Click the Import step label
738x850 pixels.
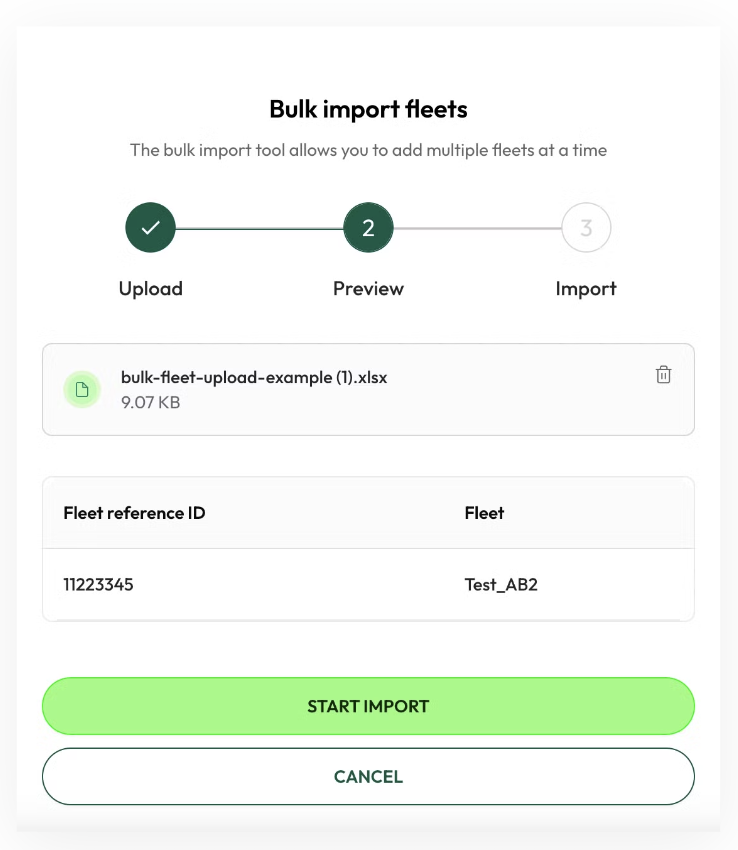pyautogui.click(x=586, y=289)
